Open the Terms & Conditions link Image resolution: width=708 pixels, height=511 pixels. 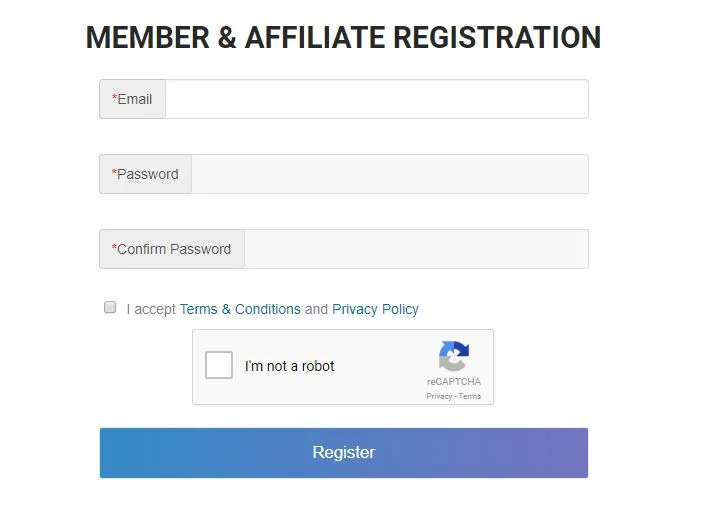point(240,309)
